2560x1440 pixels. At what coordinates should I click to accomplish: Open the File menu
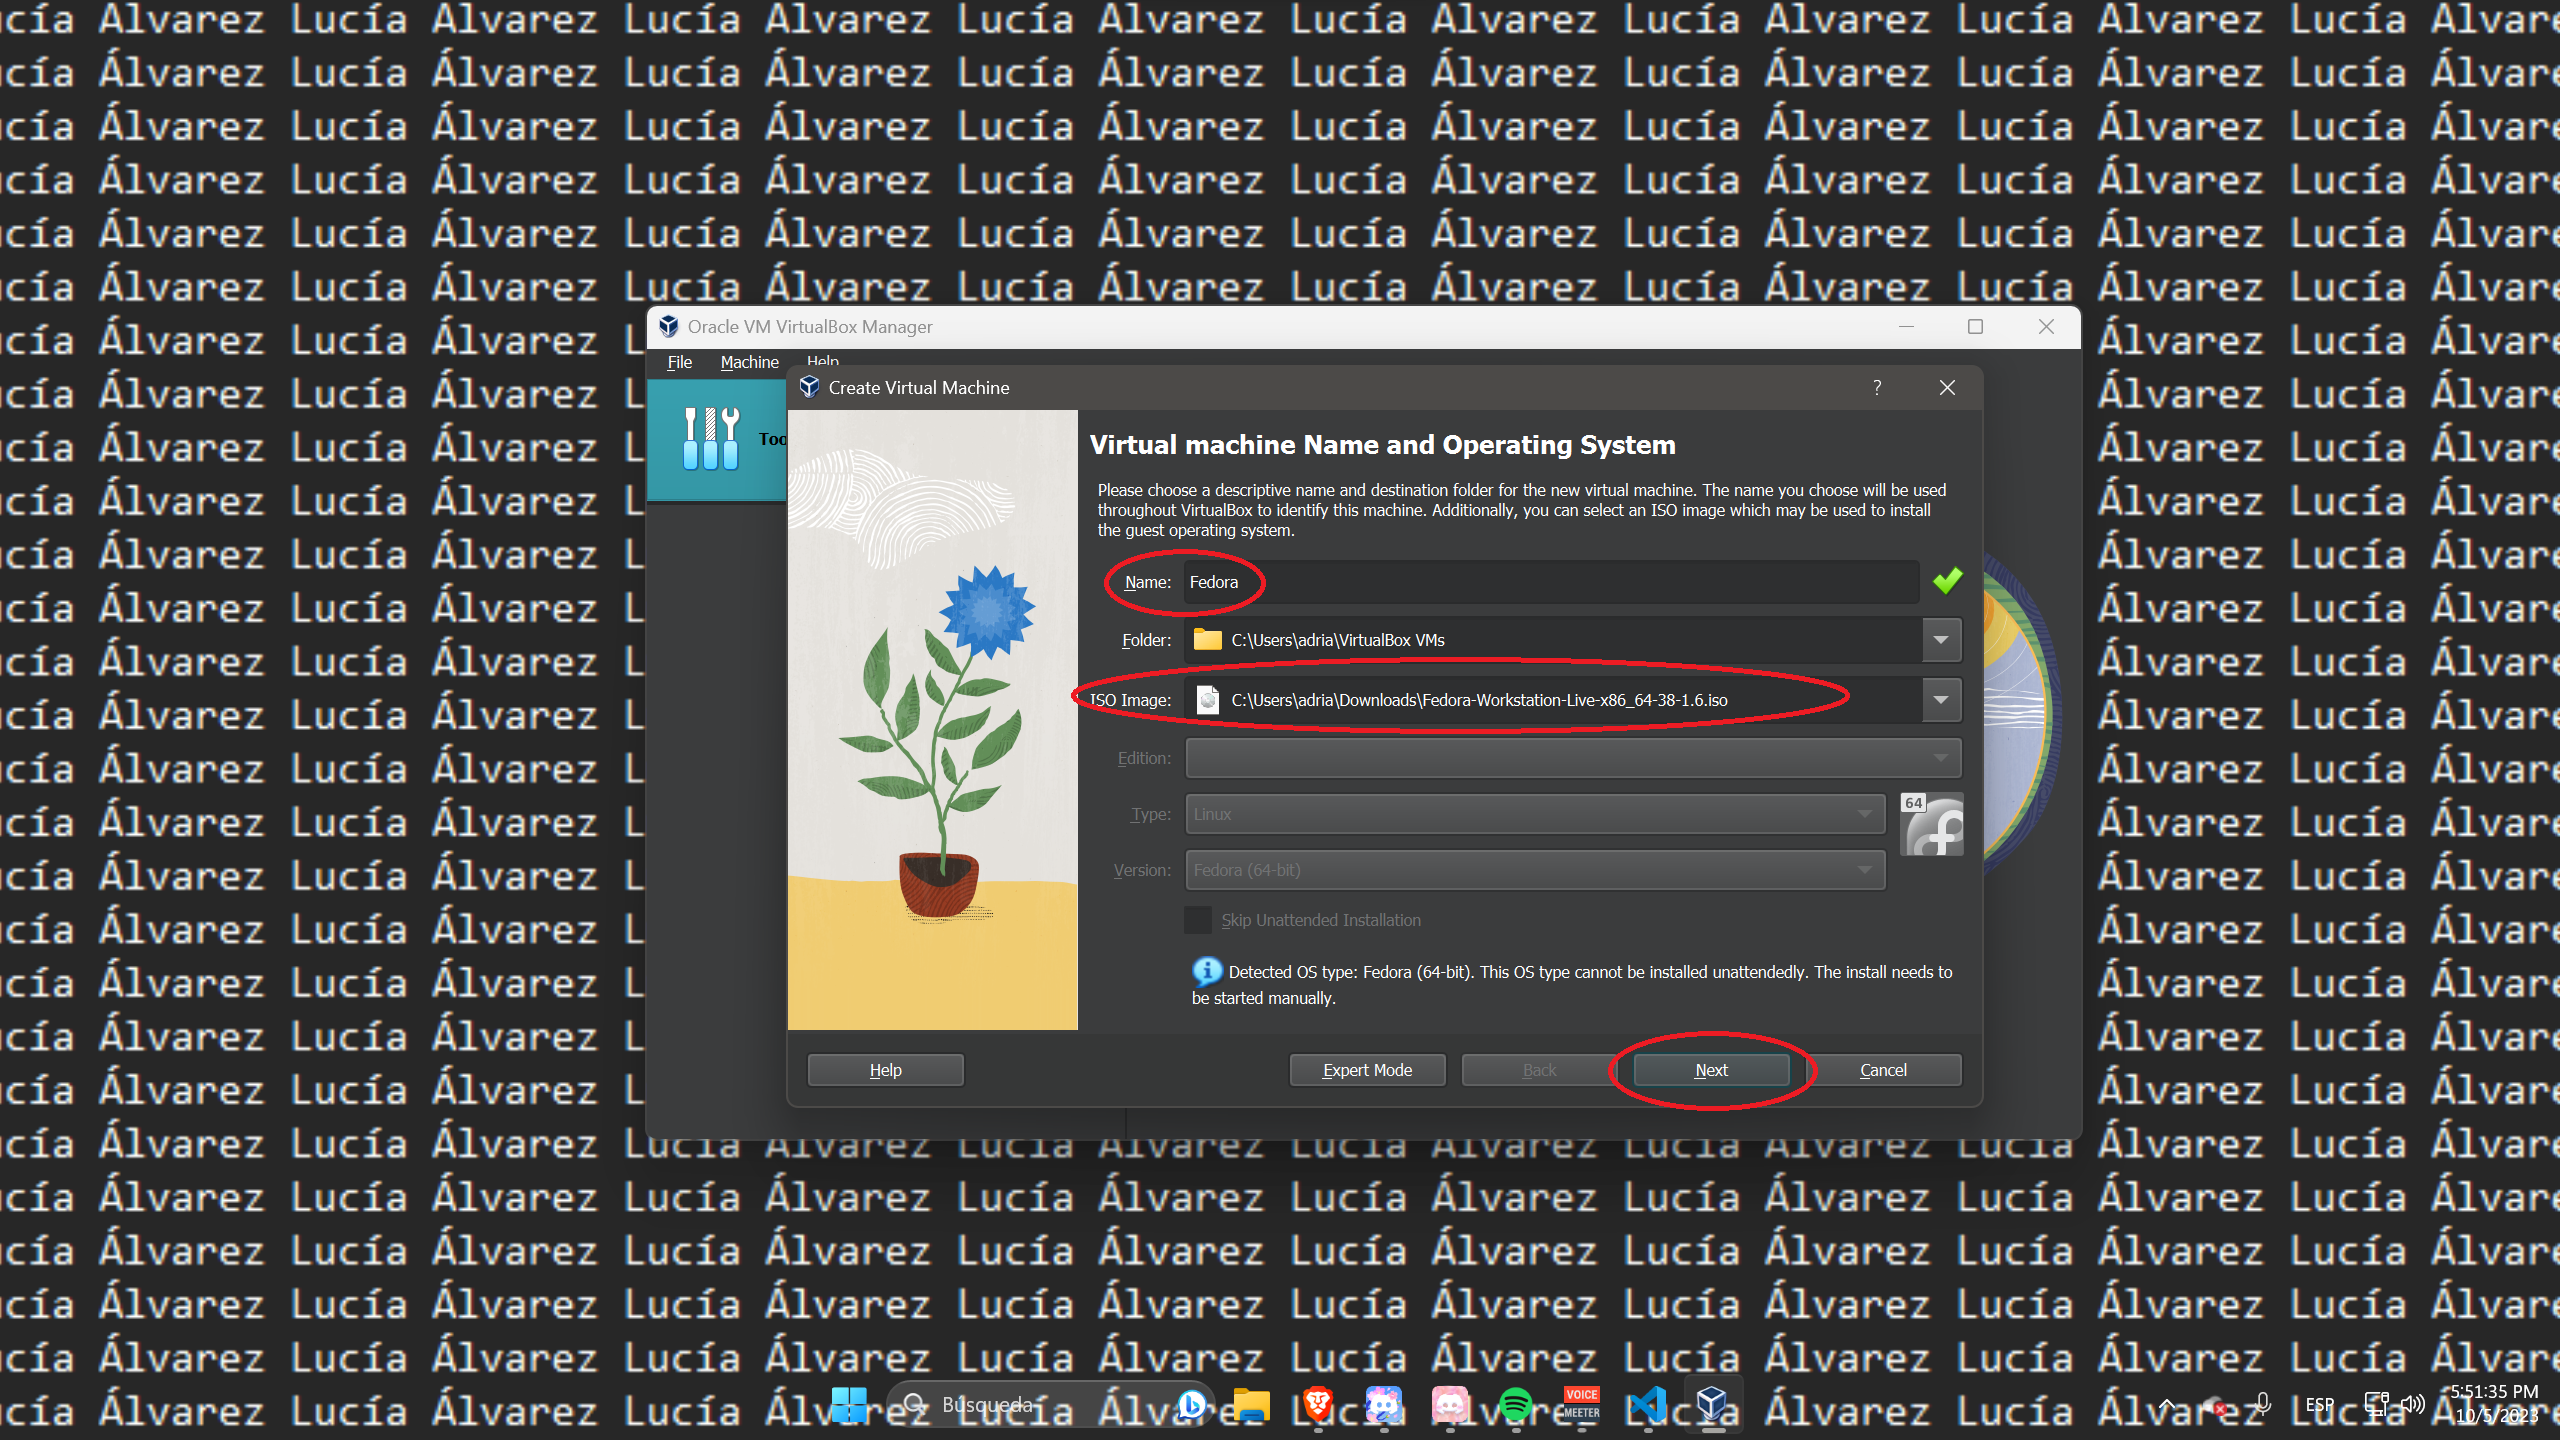(x=680, y=362)
